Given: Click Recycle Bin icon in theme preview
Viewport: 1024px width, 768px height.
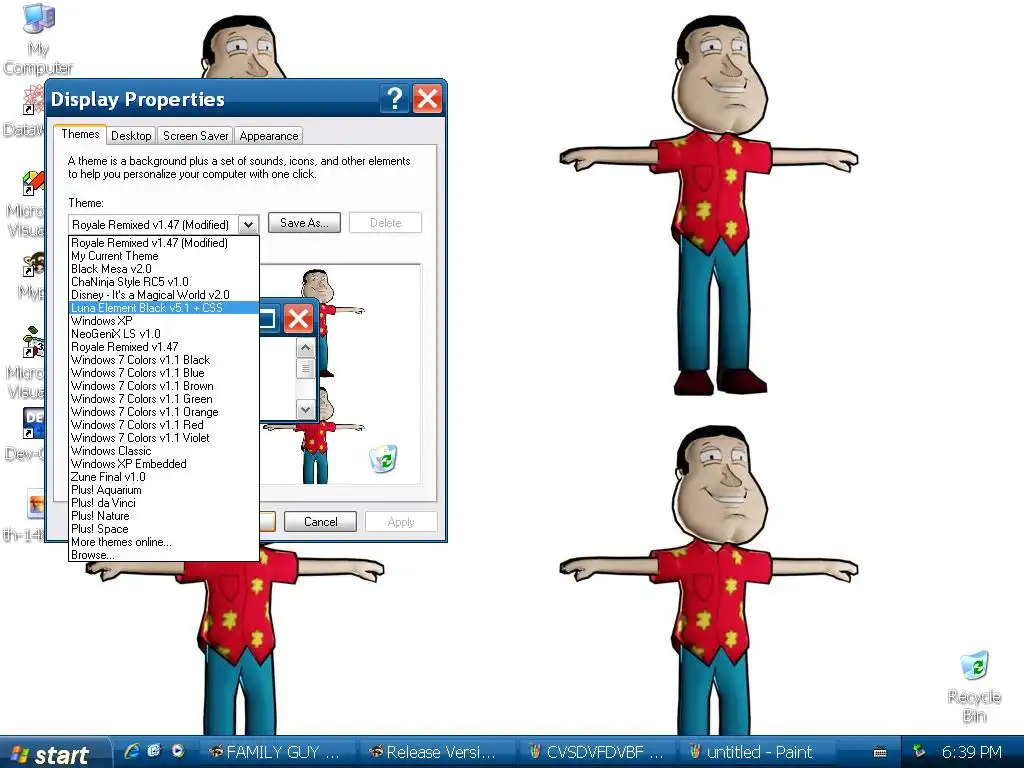Looking at the screenshot, I should click(x=384, y=458).
